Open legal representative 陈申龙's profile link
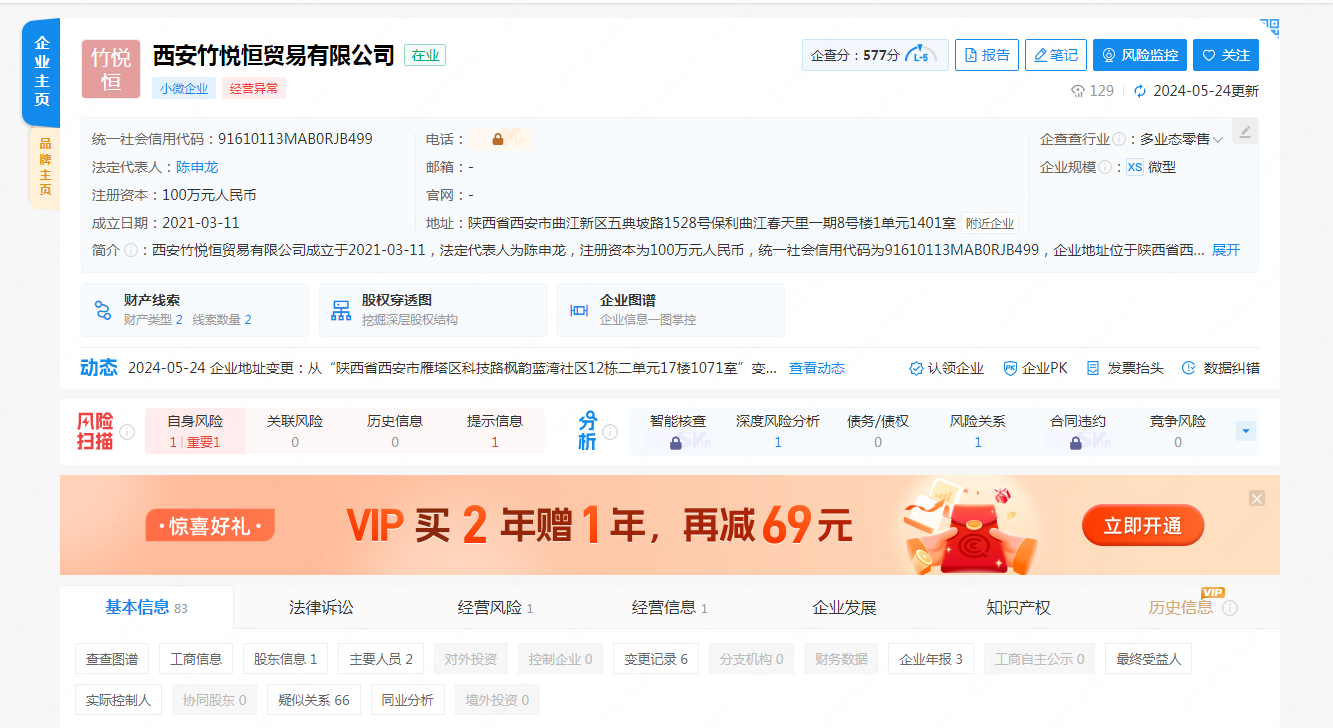This screenshot has height=728, width=1333. click(197, 168)
